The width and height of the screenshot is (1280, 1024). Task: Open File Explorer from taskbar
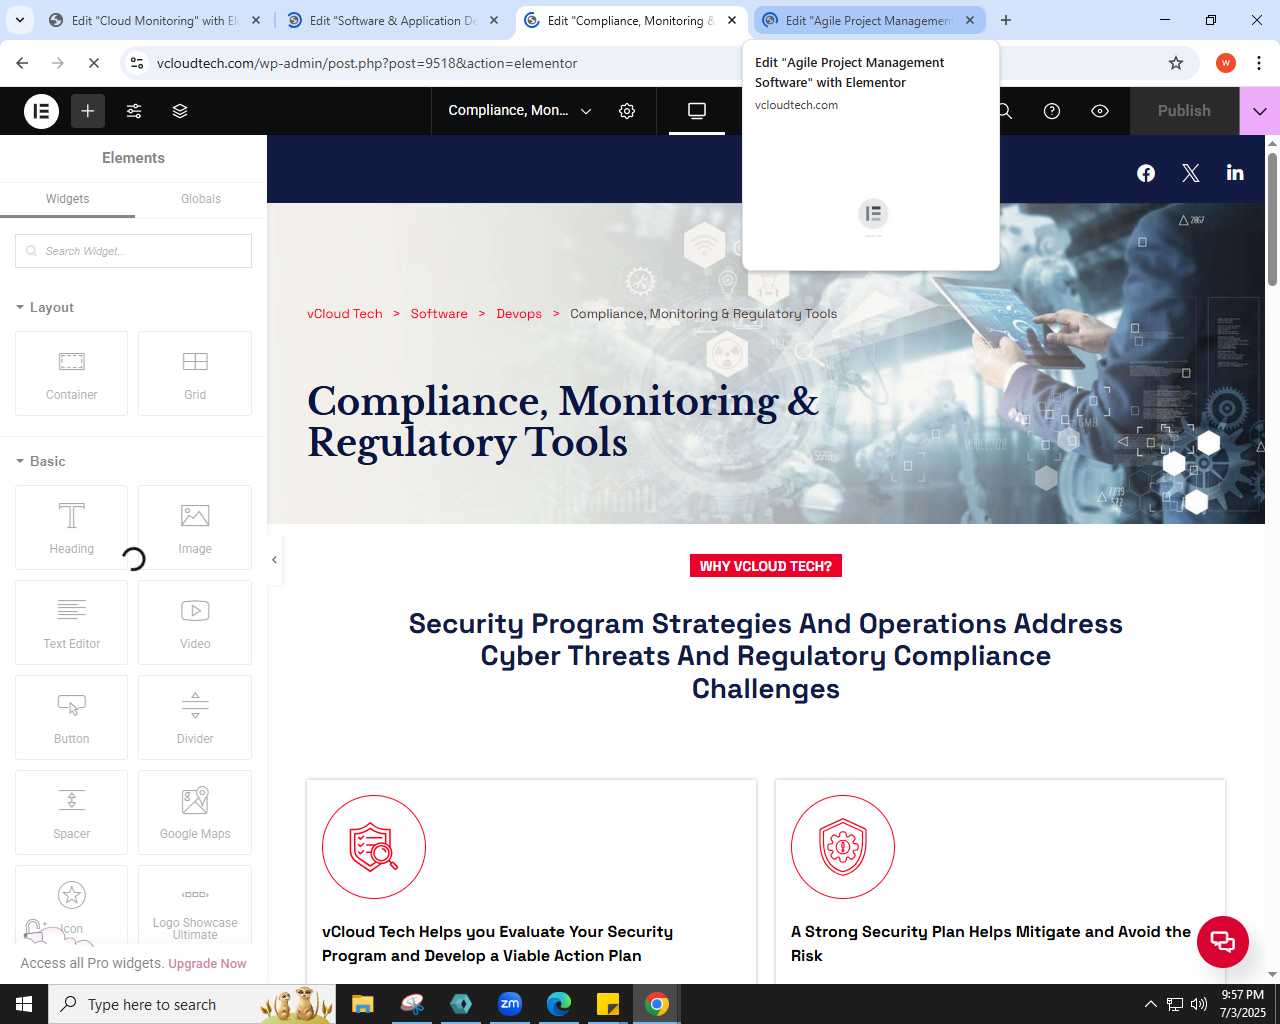point(362,1004)
